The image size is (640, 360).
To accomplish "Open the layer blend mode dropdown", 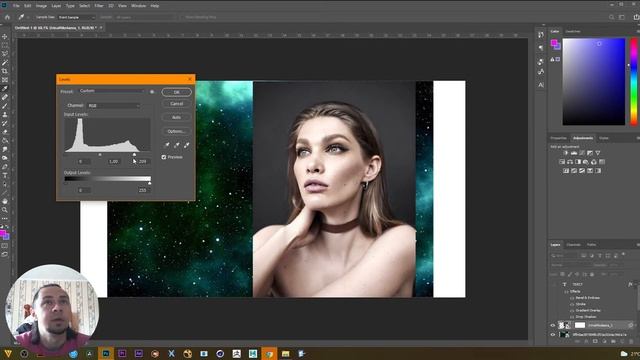I will pos(569,265).
